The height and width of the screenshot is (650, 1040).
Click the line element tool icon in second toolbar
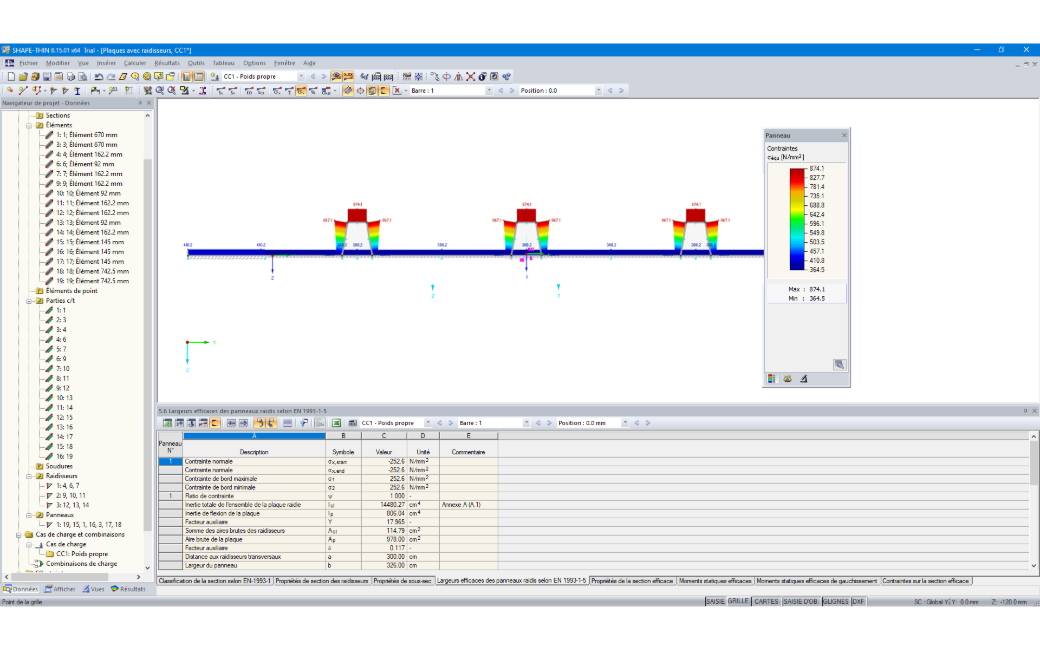click(23, 90)
